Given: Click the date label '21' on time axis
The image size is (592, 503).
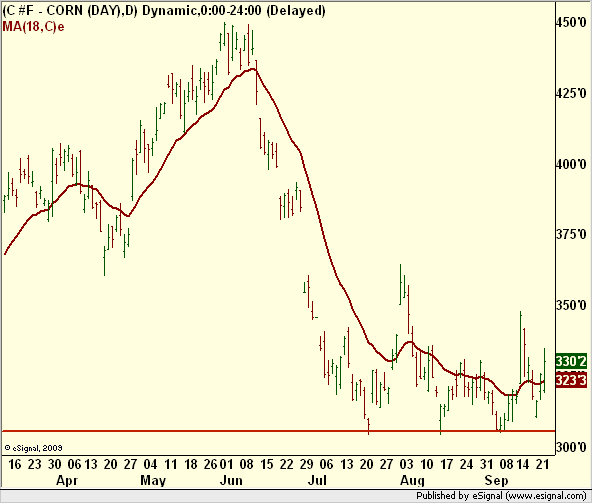Looking at the screenshot, I should click(x=542, y=464).
